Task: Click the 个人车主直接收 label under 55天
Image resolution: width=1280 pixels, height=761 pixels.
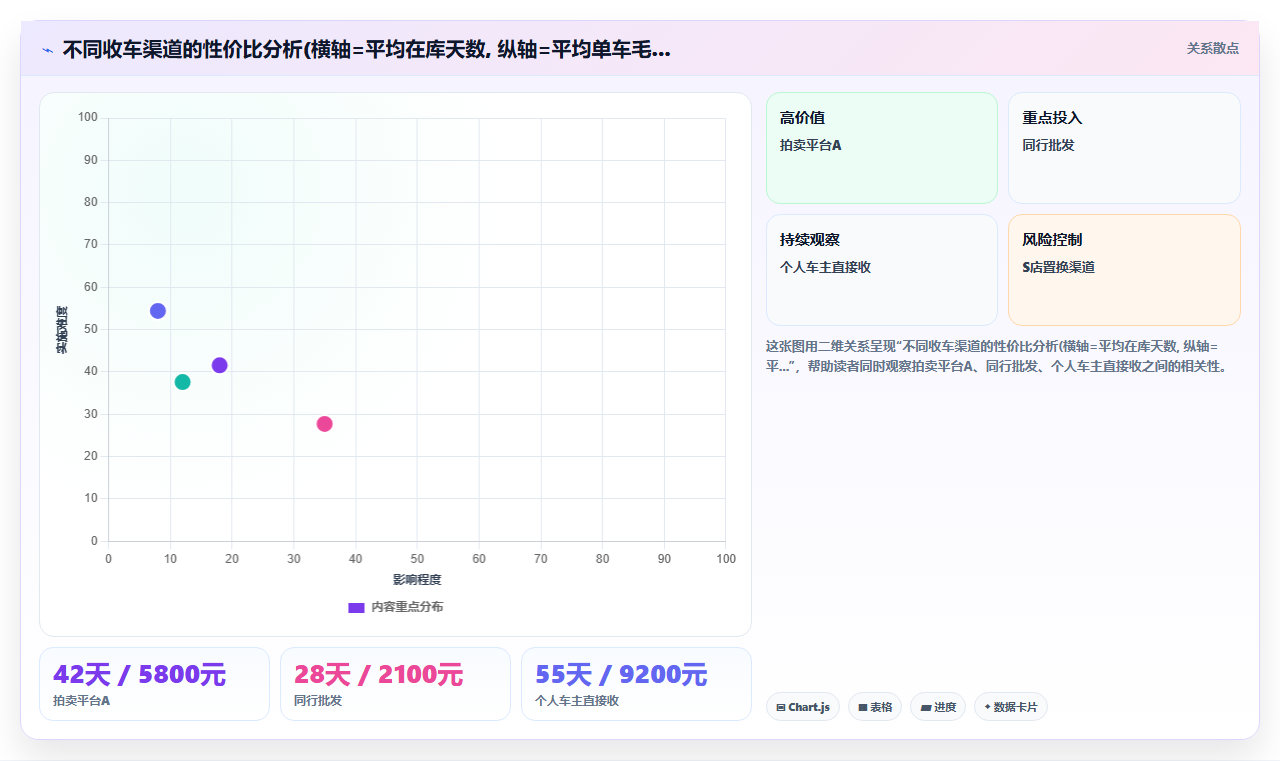Action: [x=577, y=701]
